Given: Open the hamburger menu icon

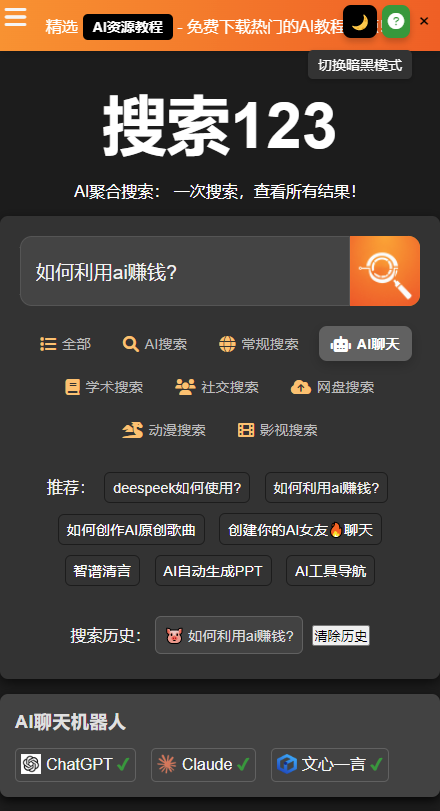Looking at the screenshot, I should [x=16, y=17].
